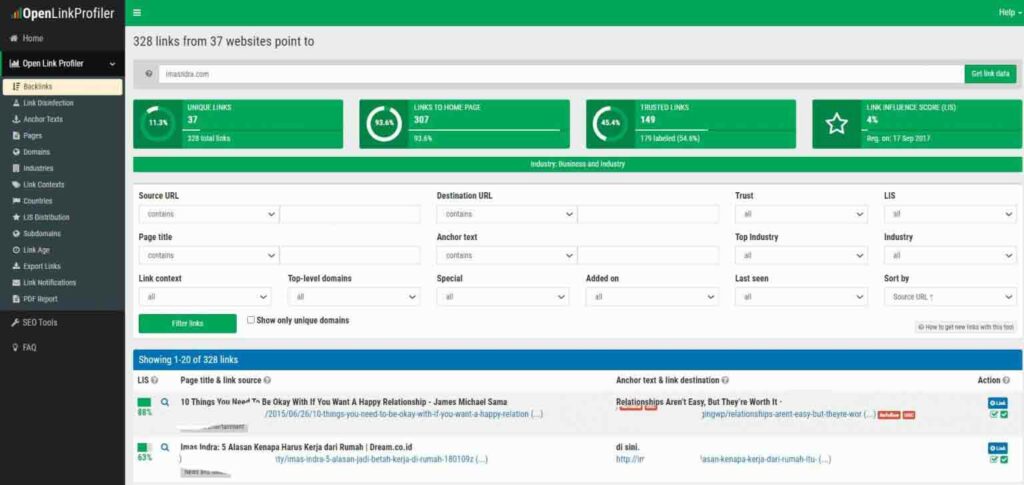The width and height of the screenshot is (1024, 485).
Task: Click the Industries building icon
Action: pyautogui.click(x=16, y=168)
